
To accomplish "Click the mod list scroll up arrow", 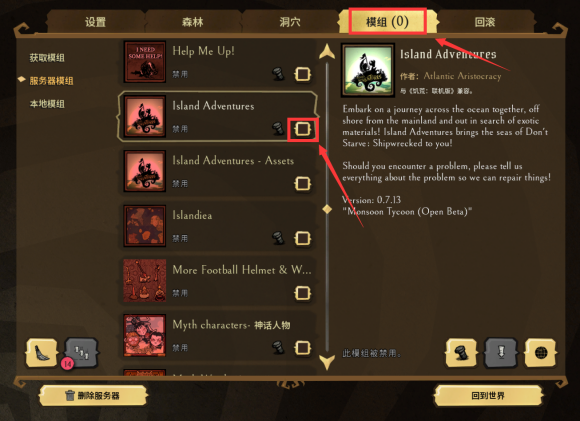I will pyautogui.click(x=327, y=52).
